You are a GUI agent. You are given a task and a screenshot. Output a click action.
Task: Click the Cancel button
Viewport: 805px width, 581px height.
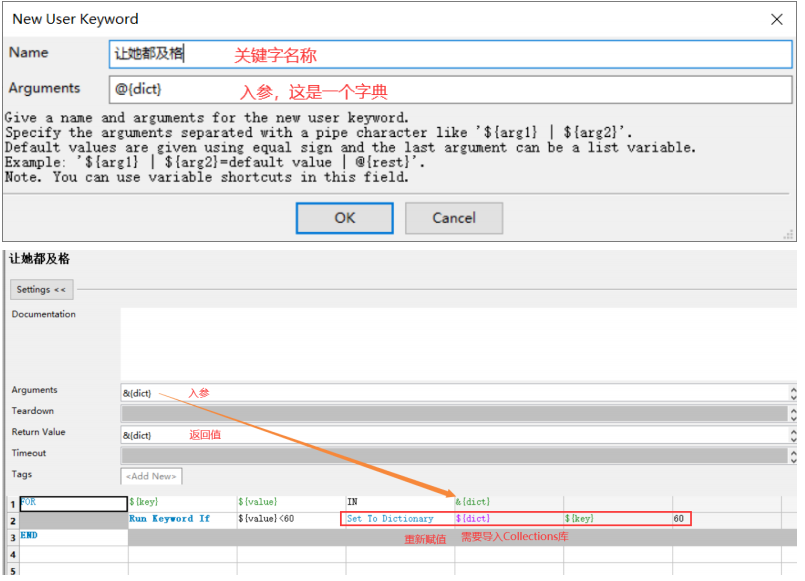point(454,218)
